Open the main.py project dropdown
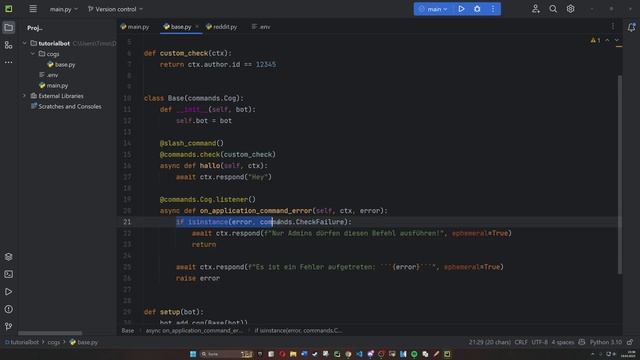 pos(63,9)
